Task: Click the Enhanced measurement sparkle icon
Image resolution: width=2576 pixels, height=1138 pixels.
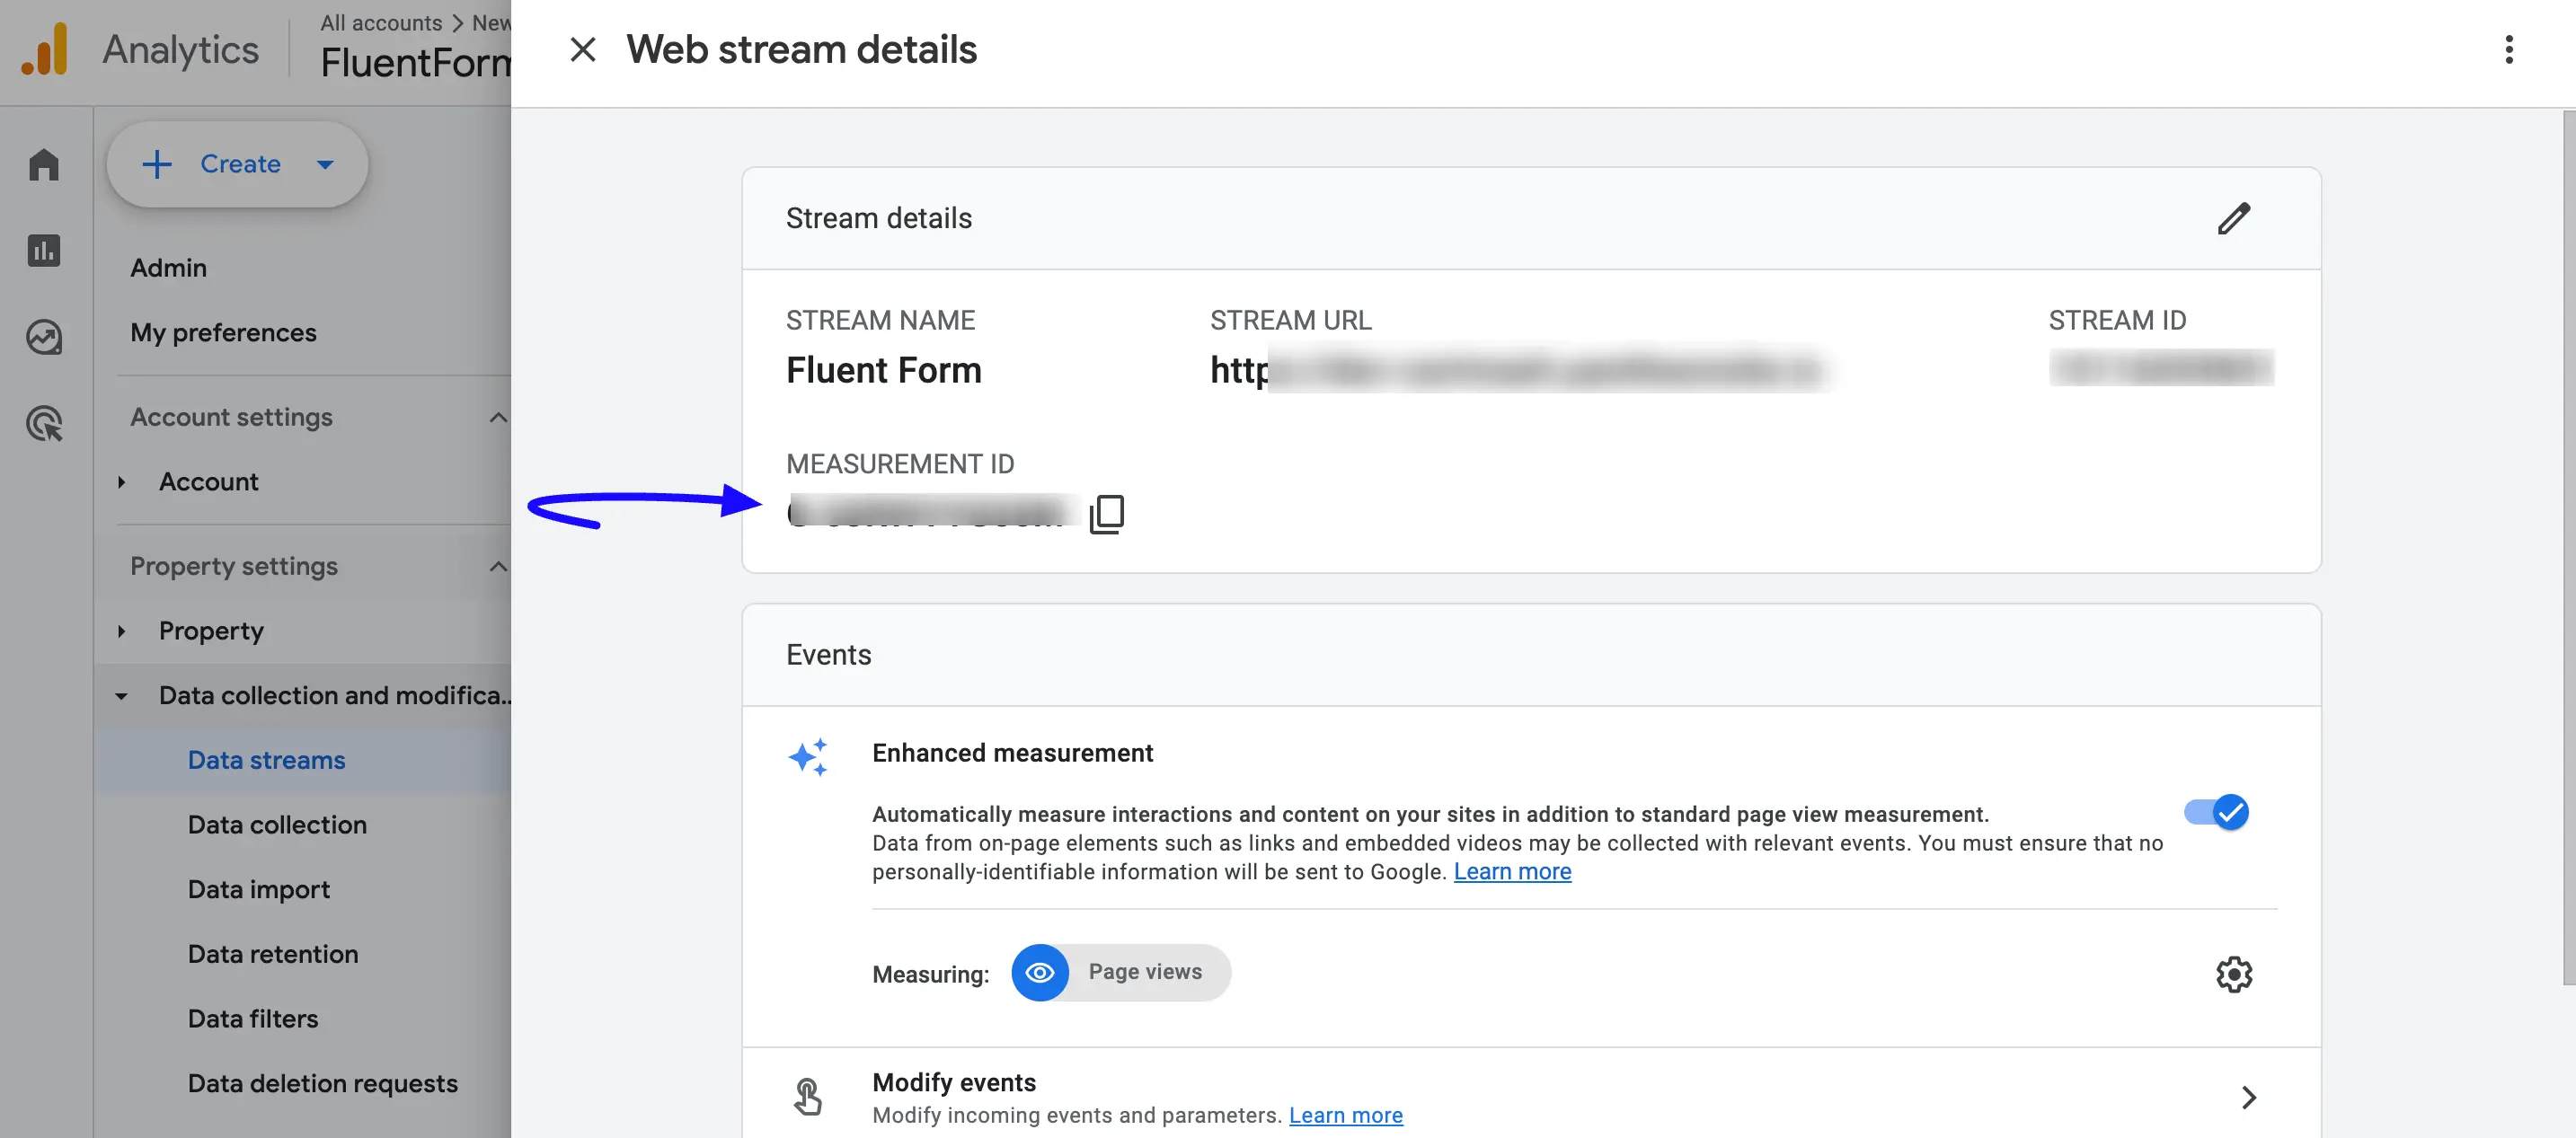Action: (x=808, y=757)
